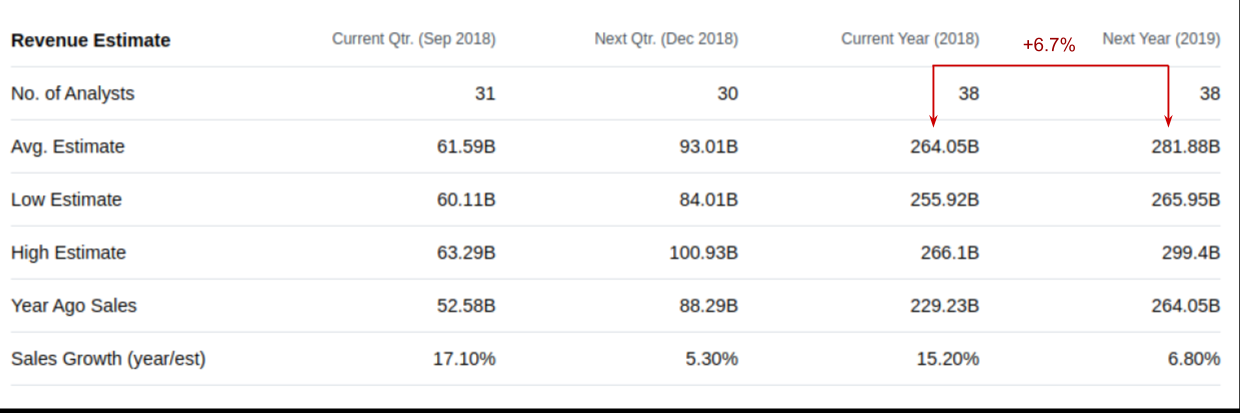Click the Avg. Estimate row label
This screenshot has height=413, width=1240.
(x=68, y=147)
